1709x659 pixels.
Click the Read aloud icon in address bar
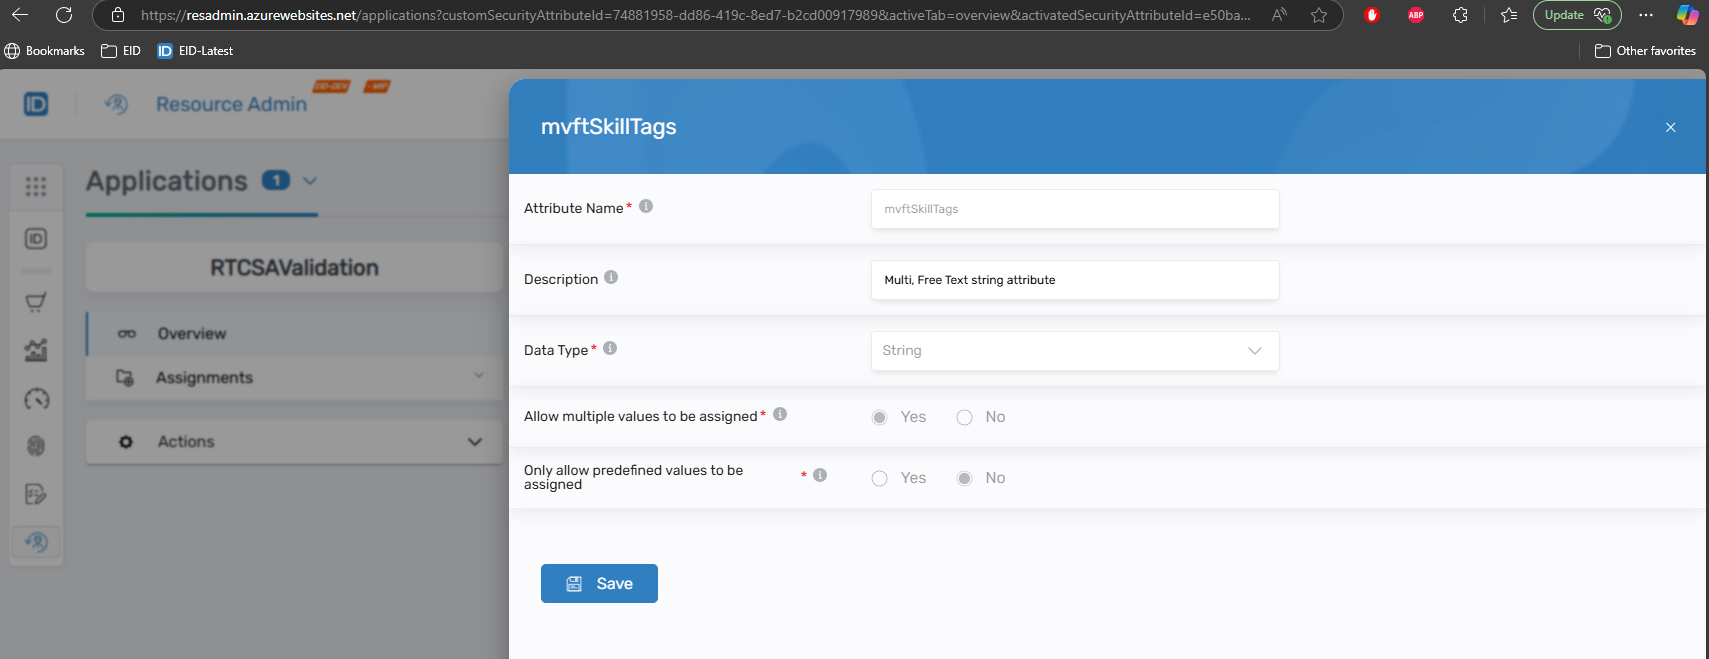[1279, 15]
